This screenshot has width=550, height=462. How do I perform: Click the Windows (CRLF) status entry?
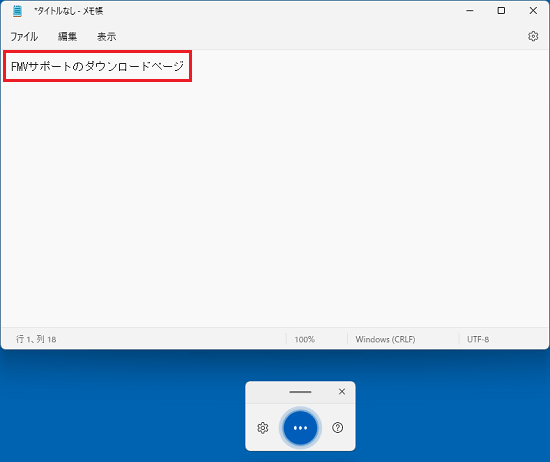[385, 339]
